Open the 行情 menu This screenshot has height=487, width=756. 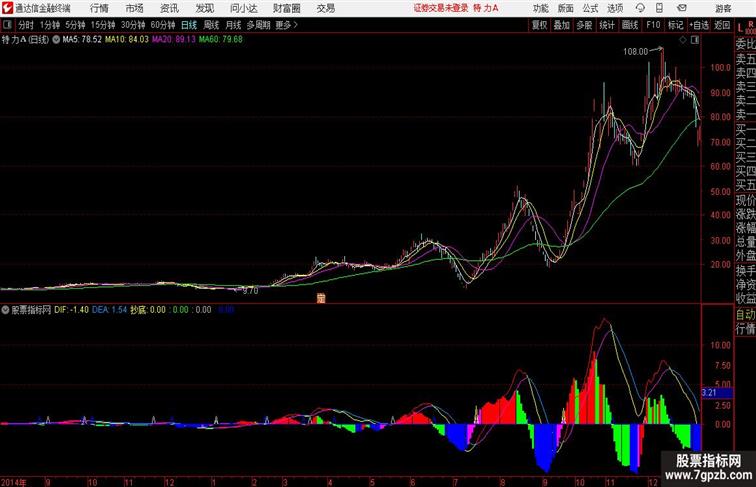point(99,8)
